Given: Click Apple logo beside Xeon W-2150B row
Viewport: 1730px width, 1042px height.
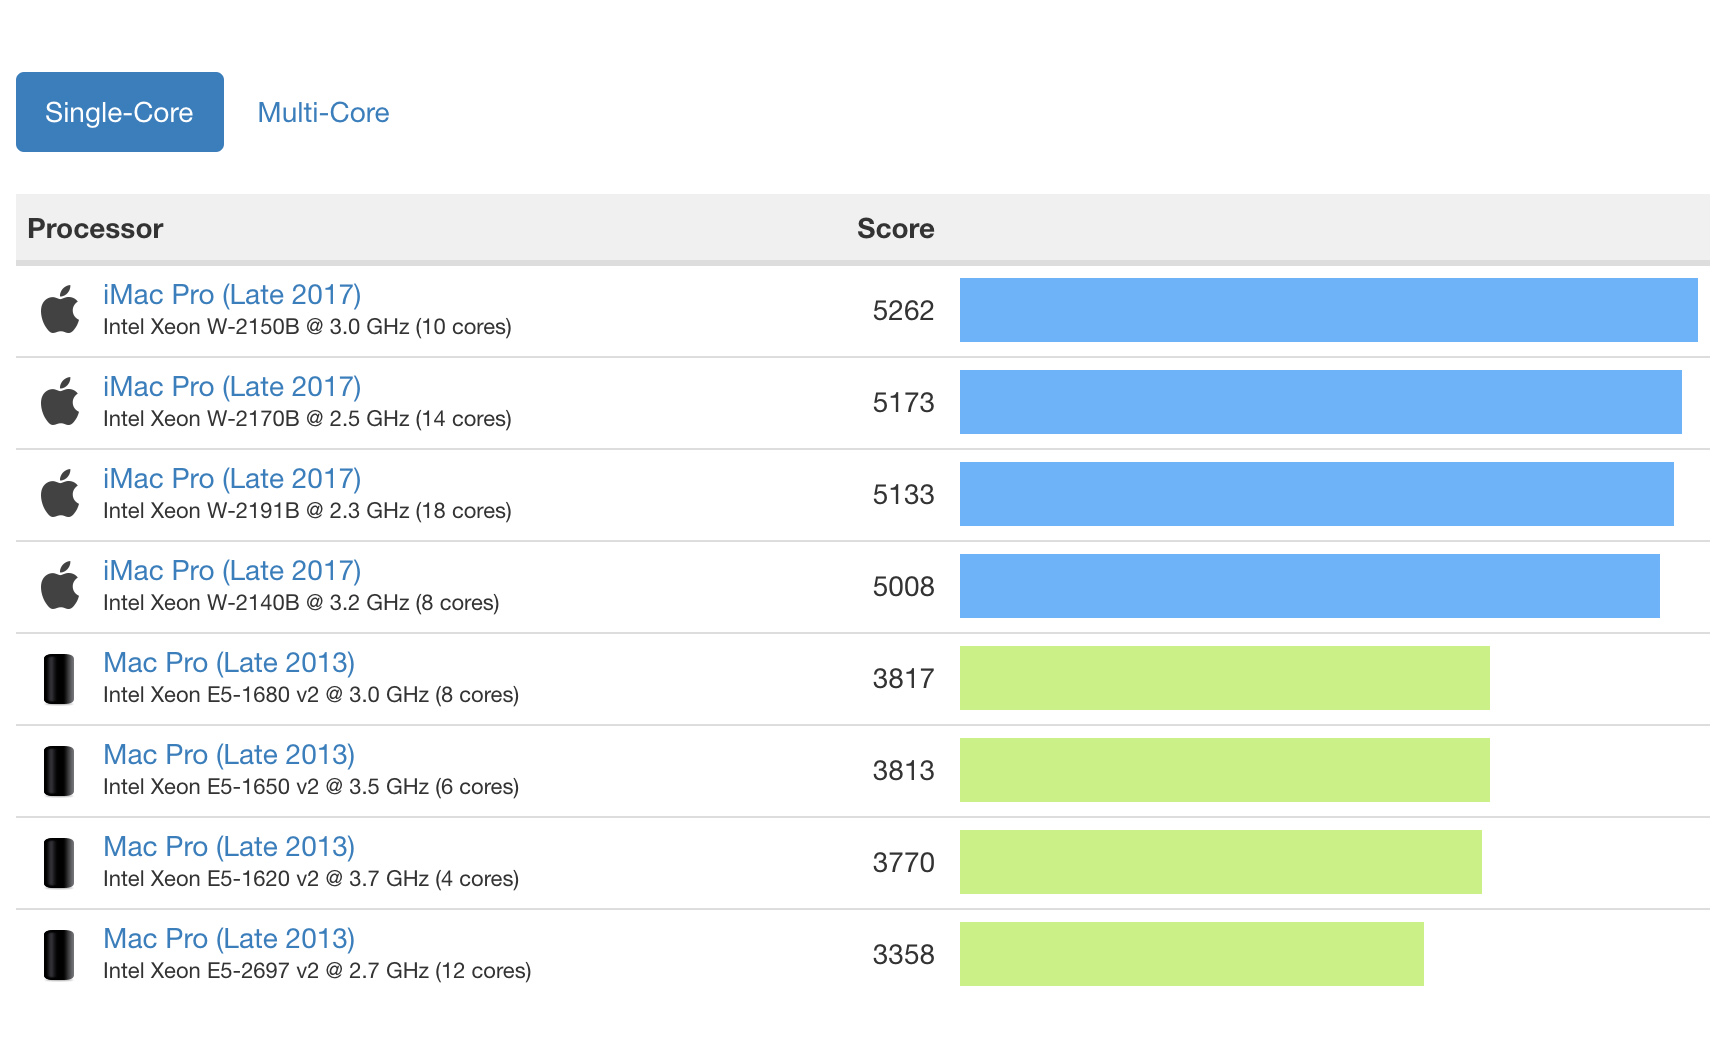Looking at the screenshot, I should coord(60,310).
